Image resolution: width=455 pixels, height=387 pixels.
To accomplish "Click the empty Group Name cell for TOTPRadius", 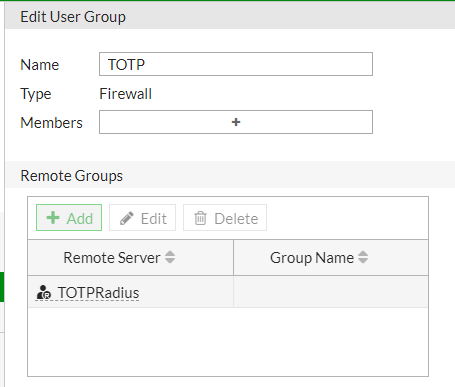I will pos(331,292).
